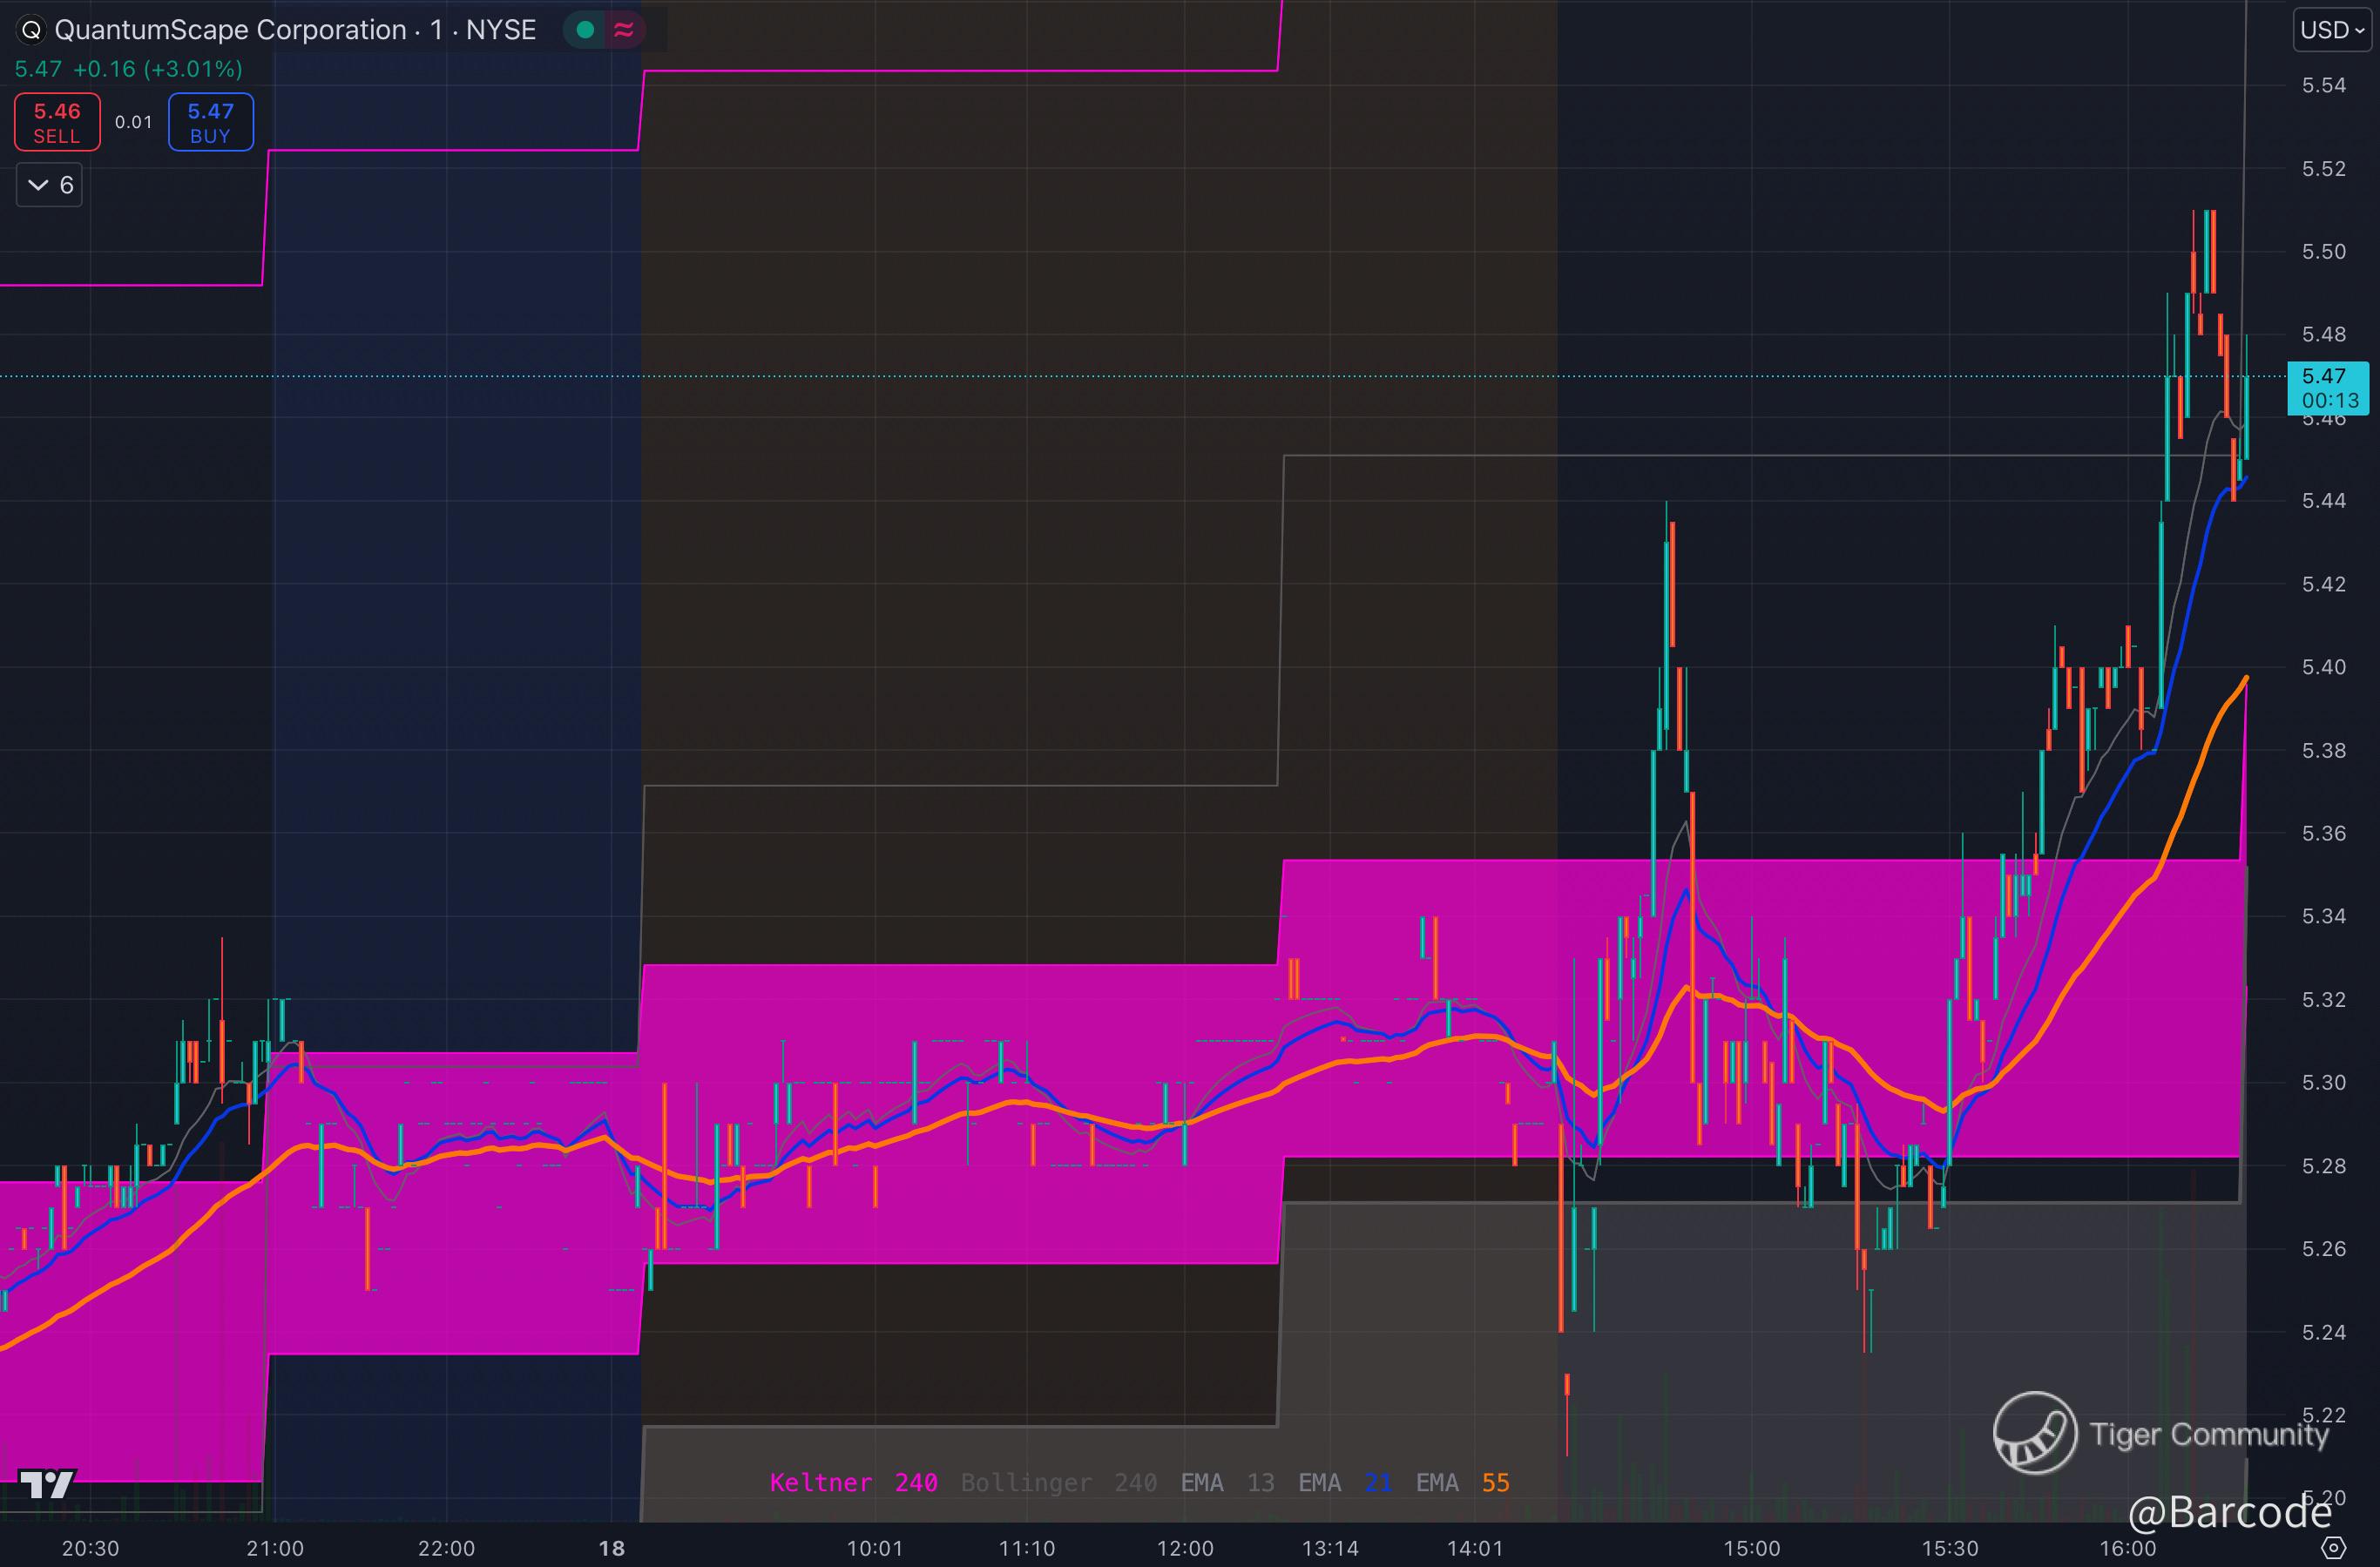Viewport: 2380px width, 1567px height.
Task: Select the Keltner 240 legend label
Action: tap(853, 1482)
